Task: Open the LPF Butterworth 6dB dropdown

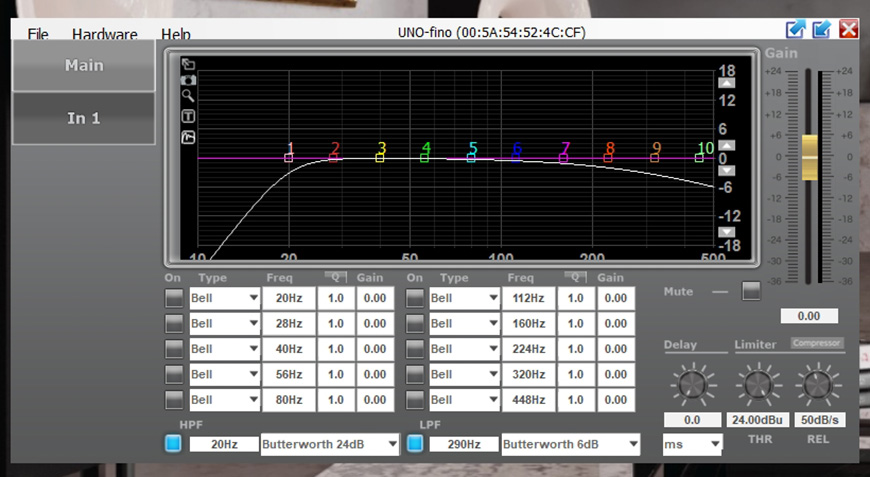Action: [570, 444]
